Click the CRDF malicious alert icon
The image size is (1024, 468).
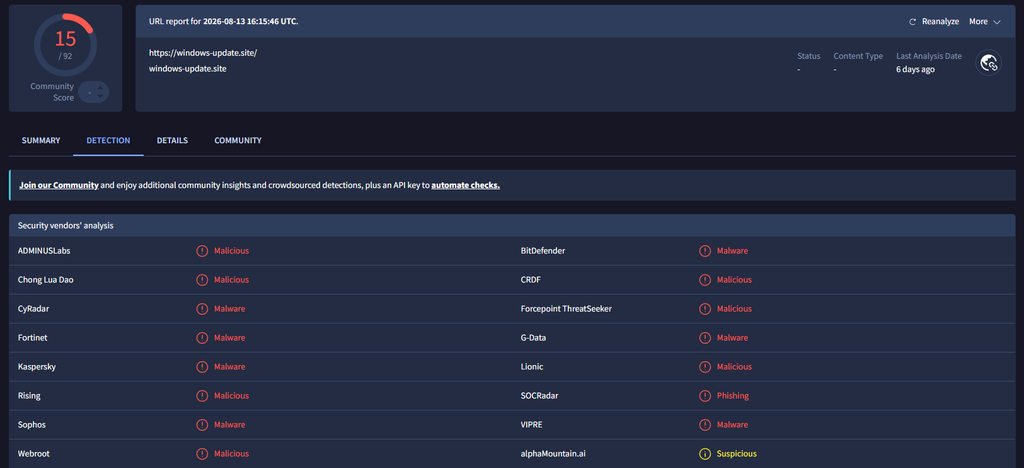tap(705, 279)
